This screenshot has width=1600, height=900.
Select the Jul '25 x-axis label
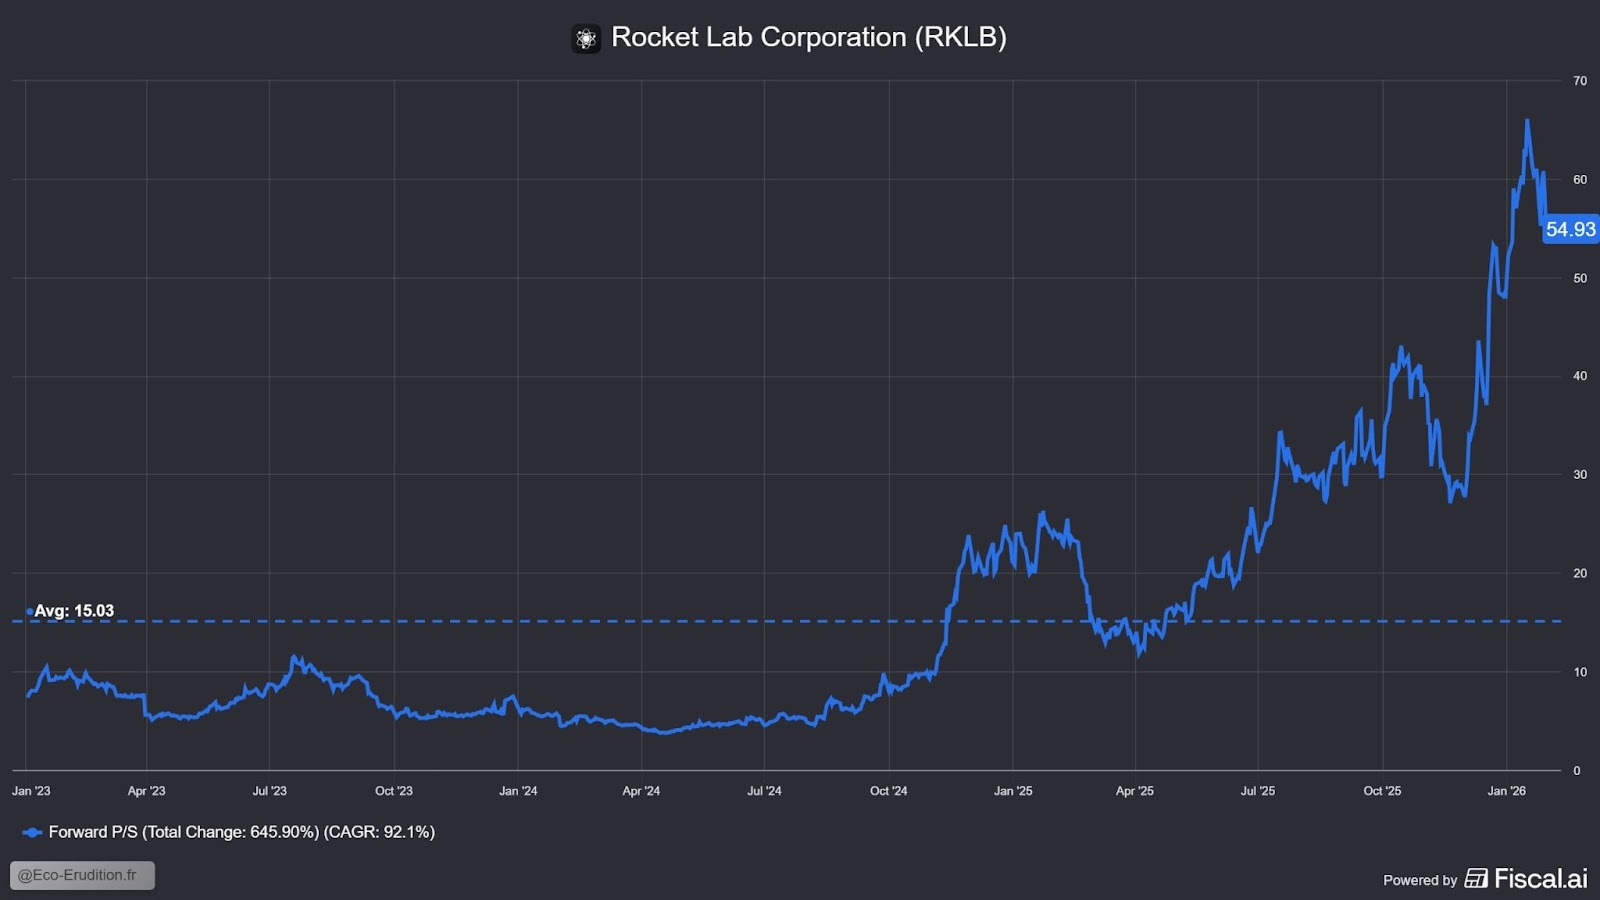1258,791
